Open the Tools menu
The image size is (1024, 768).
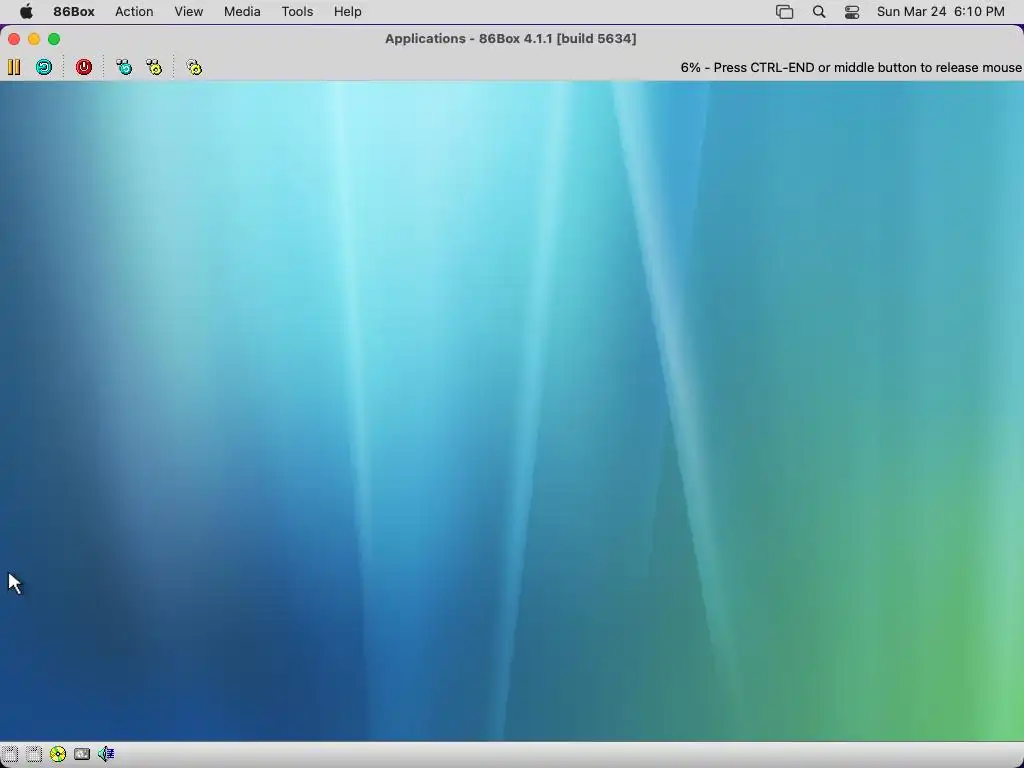click(x=297, y=12)
